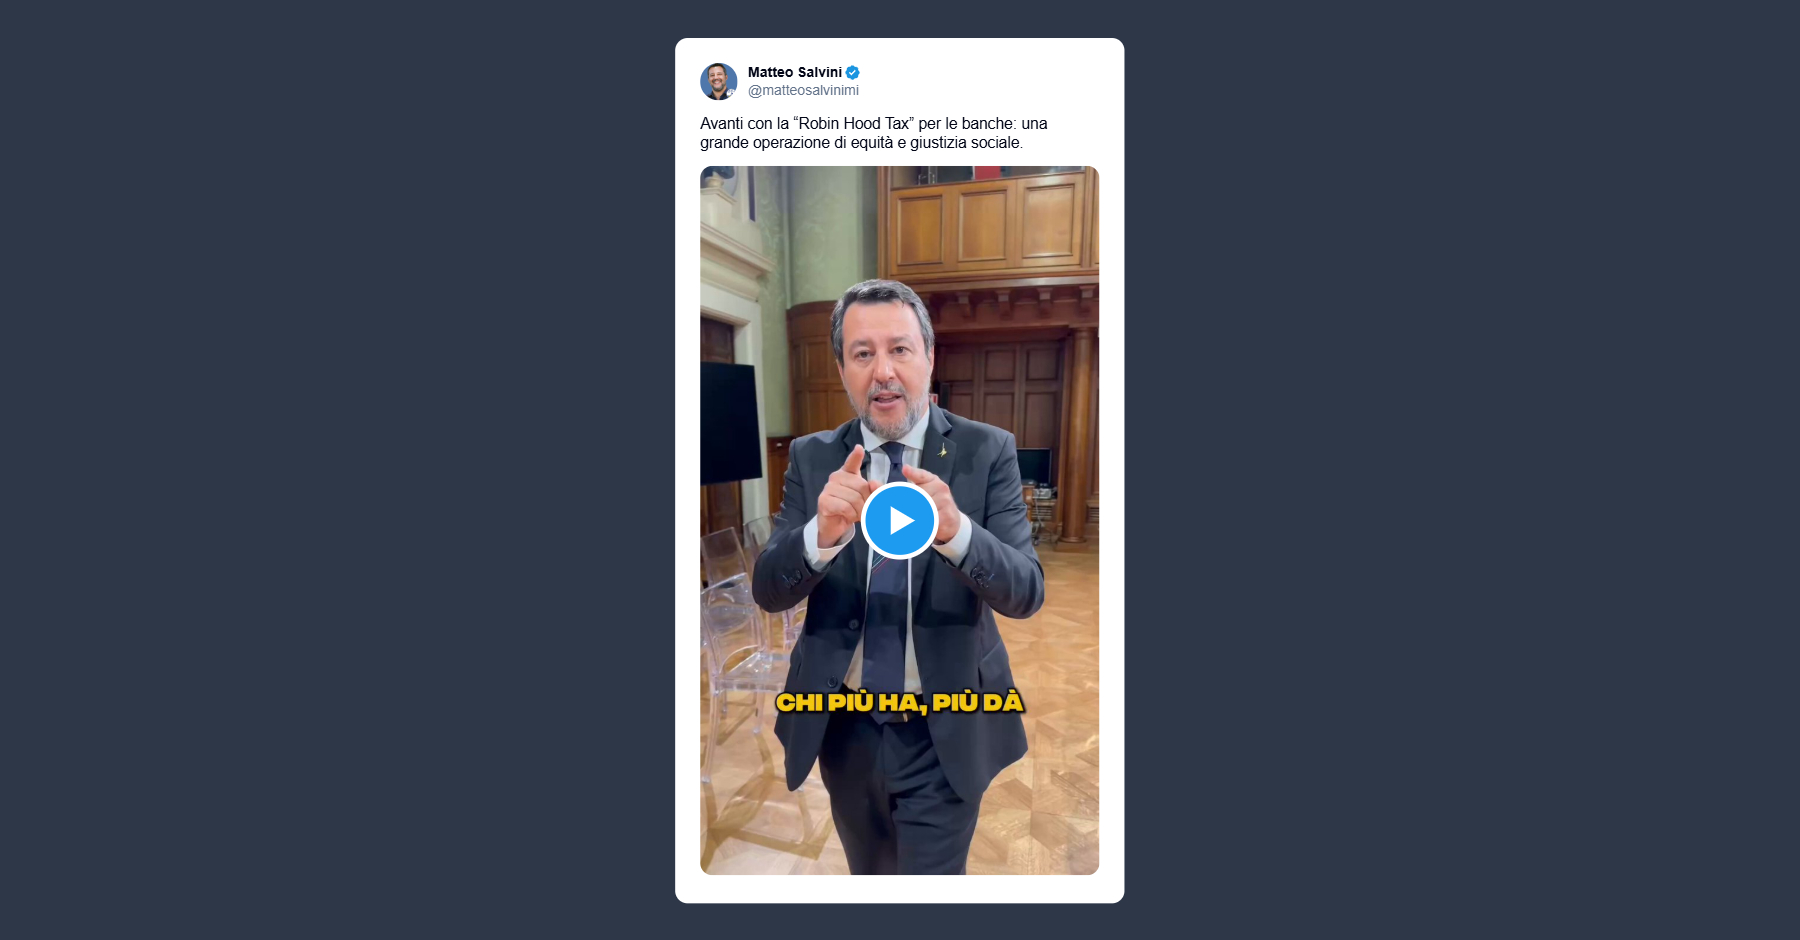Click the blue verified badge next to Matteo Salvini

[x=853, y=72]
